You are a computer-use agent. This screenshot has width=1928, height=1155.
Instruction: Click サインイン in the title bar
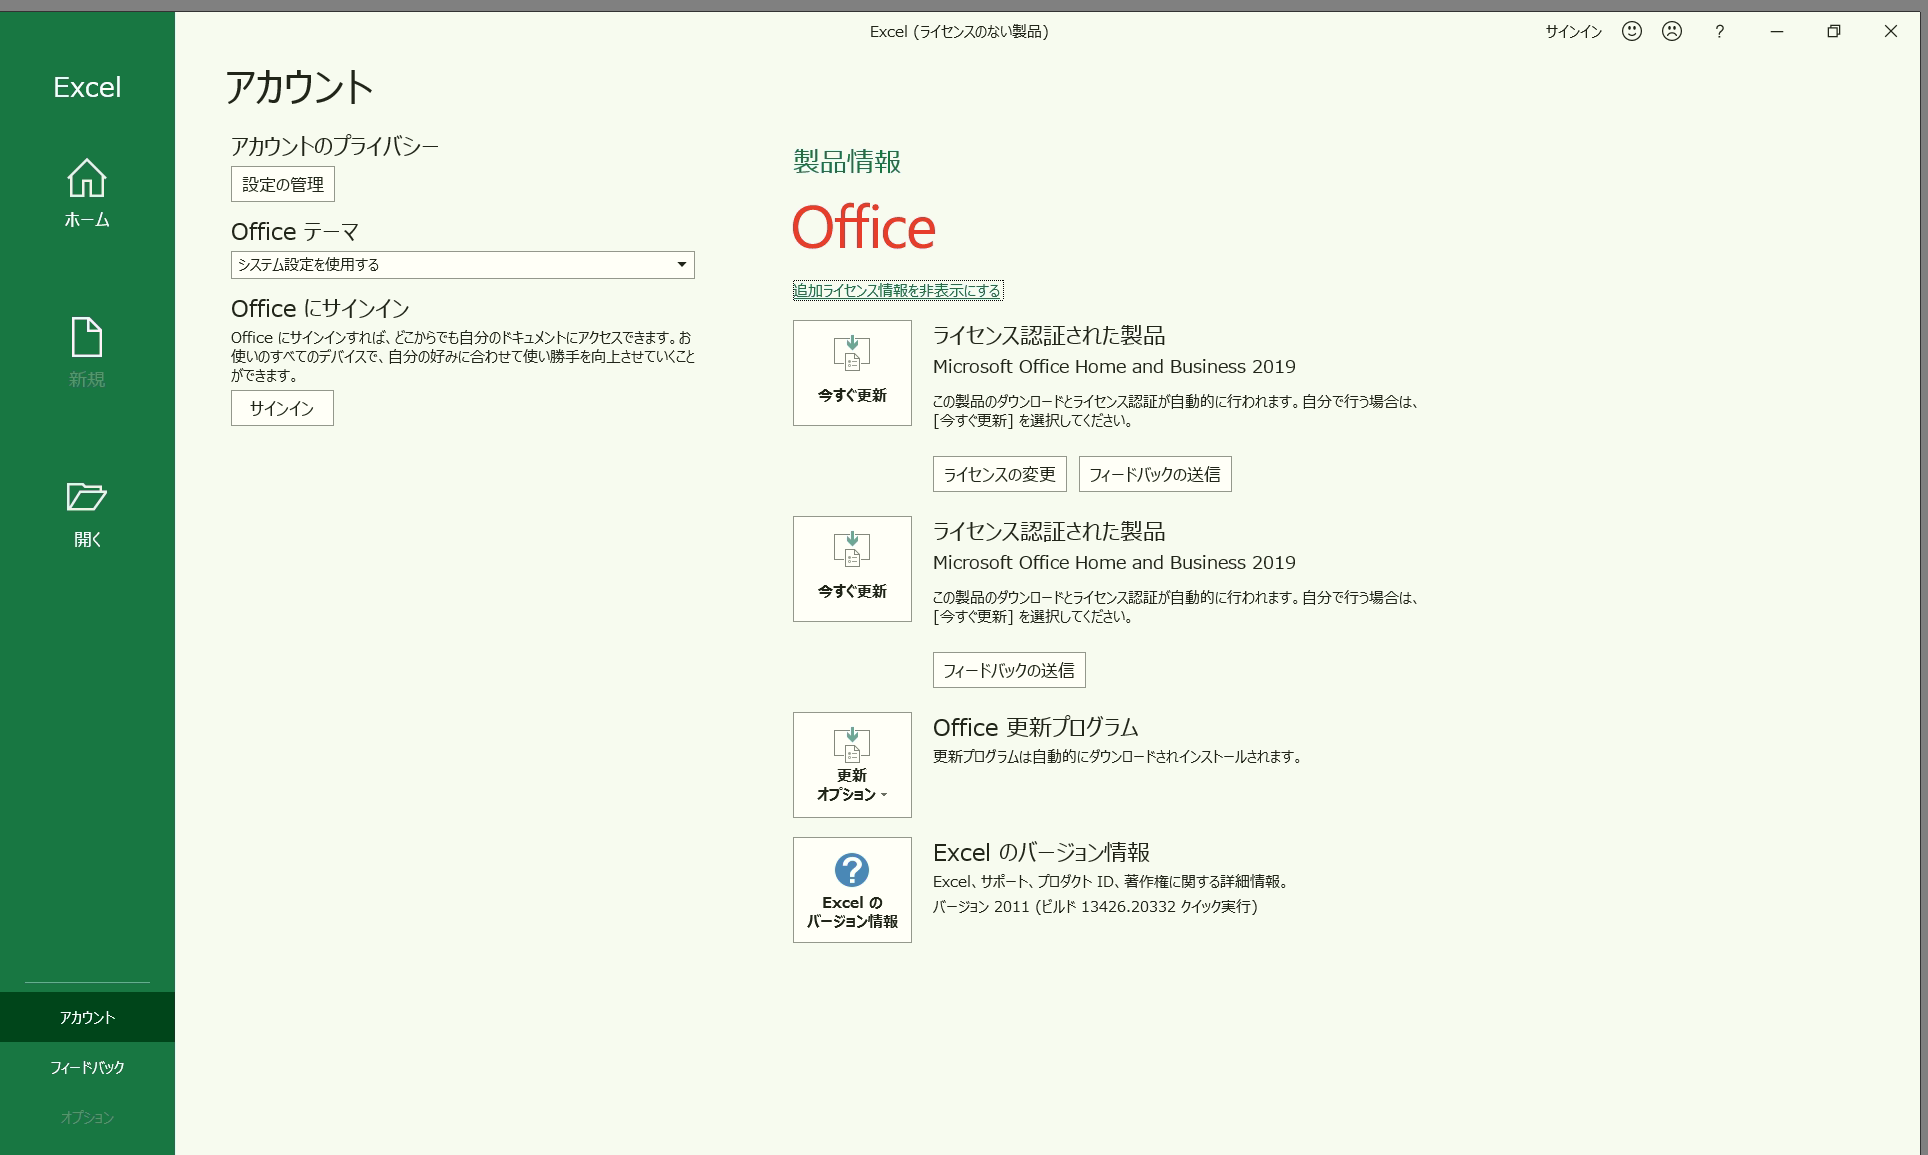coord(1573,32)
